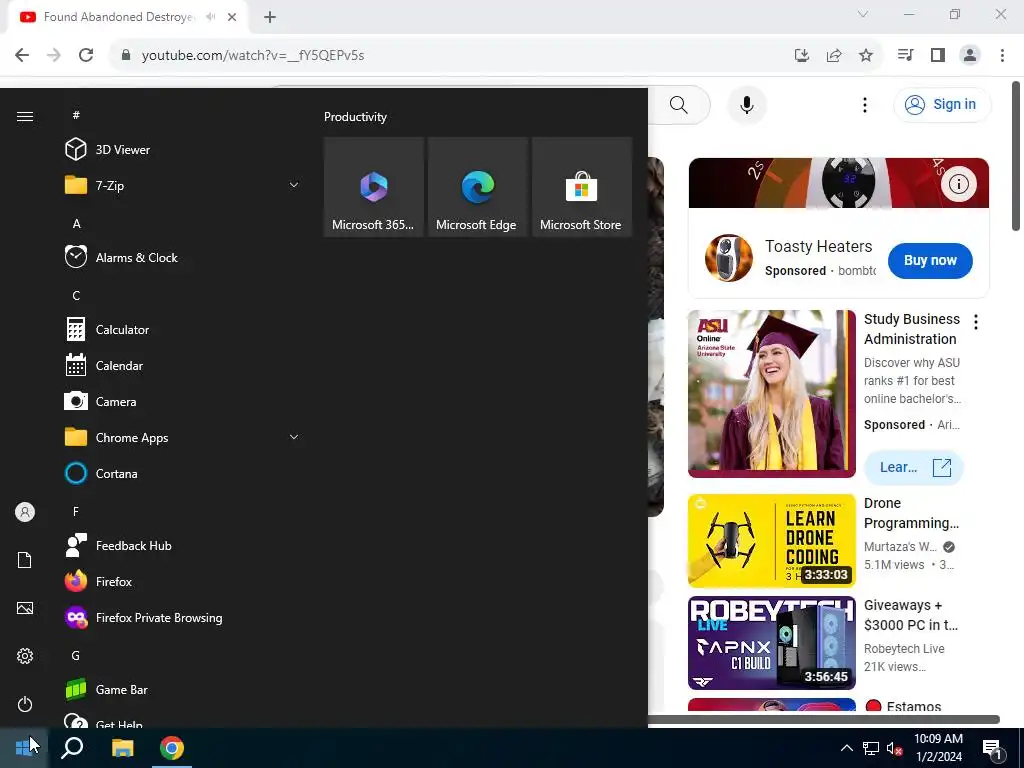The height and width of the screenshot is (768, 1024).
Task: Click the 'C' letter header in app list
Action: click(76, 296)
